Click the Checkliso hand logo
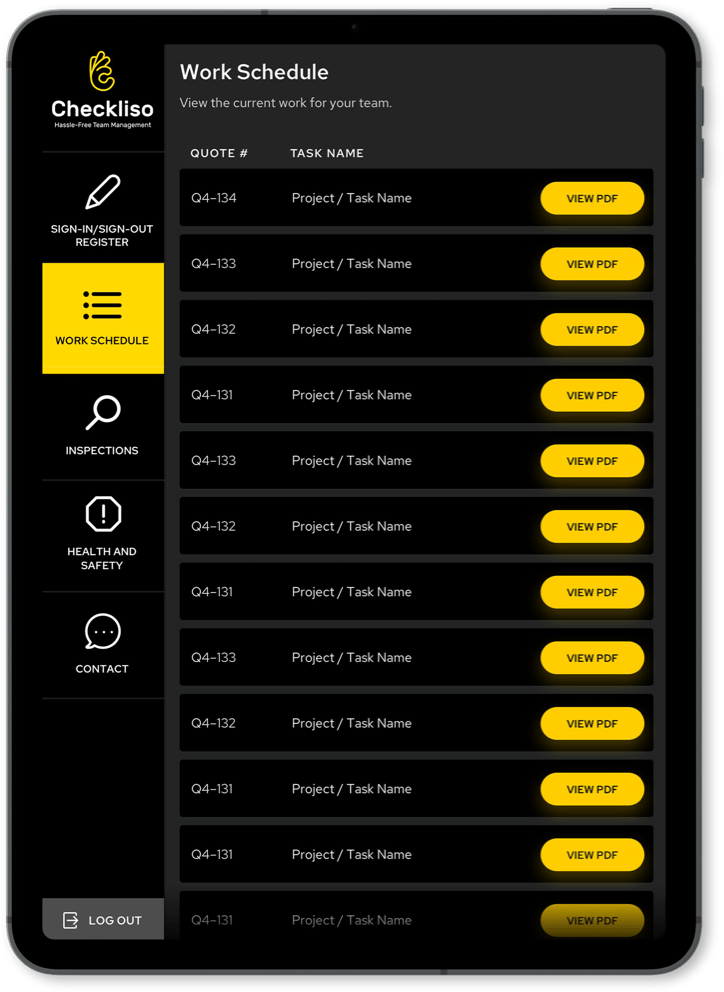The image size is (724, 992). pyautogui.click(x=101, y=71)
